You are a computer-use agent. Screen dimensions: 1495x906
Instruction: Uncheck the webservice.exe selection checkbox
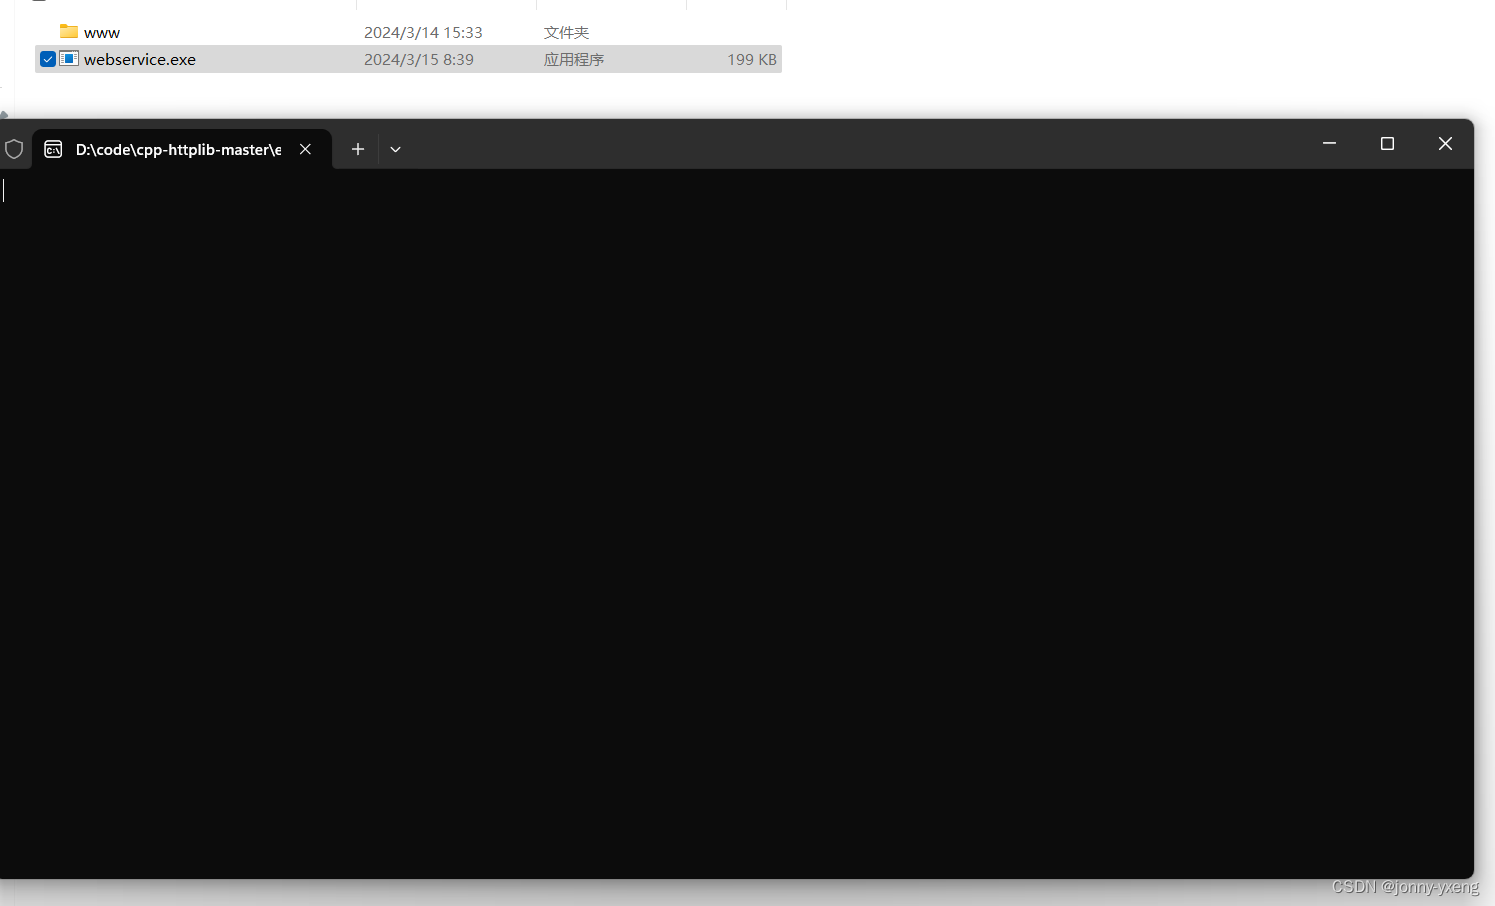[x=46, y=58]
